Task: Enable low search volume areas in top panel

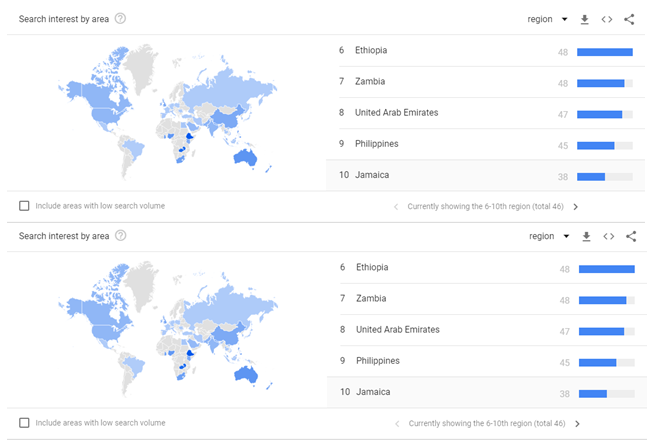Action: [24, 206]
